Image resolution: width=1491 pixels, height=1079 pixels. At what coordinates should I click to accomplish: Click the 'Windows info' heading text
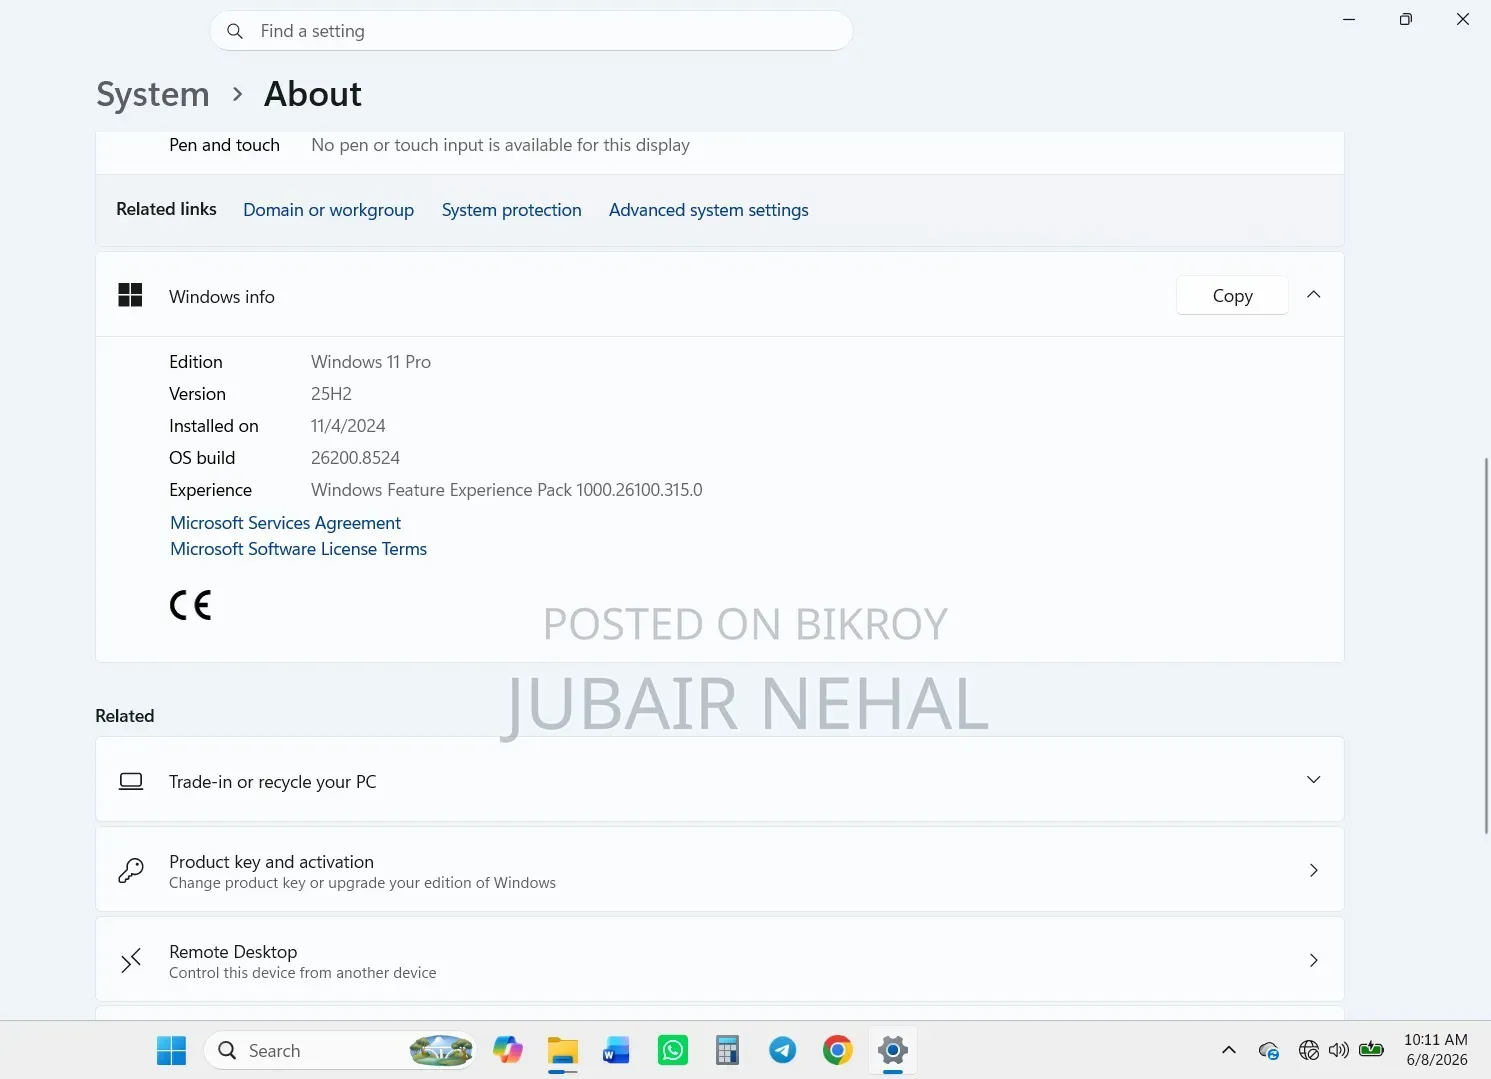222,297
